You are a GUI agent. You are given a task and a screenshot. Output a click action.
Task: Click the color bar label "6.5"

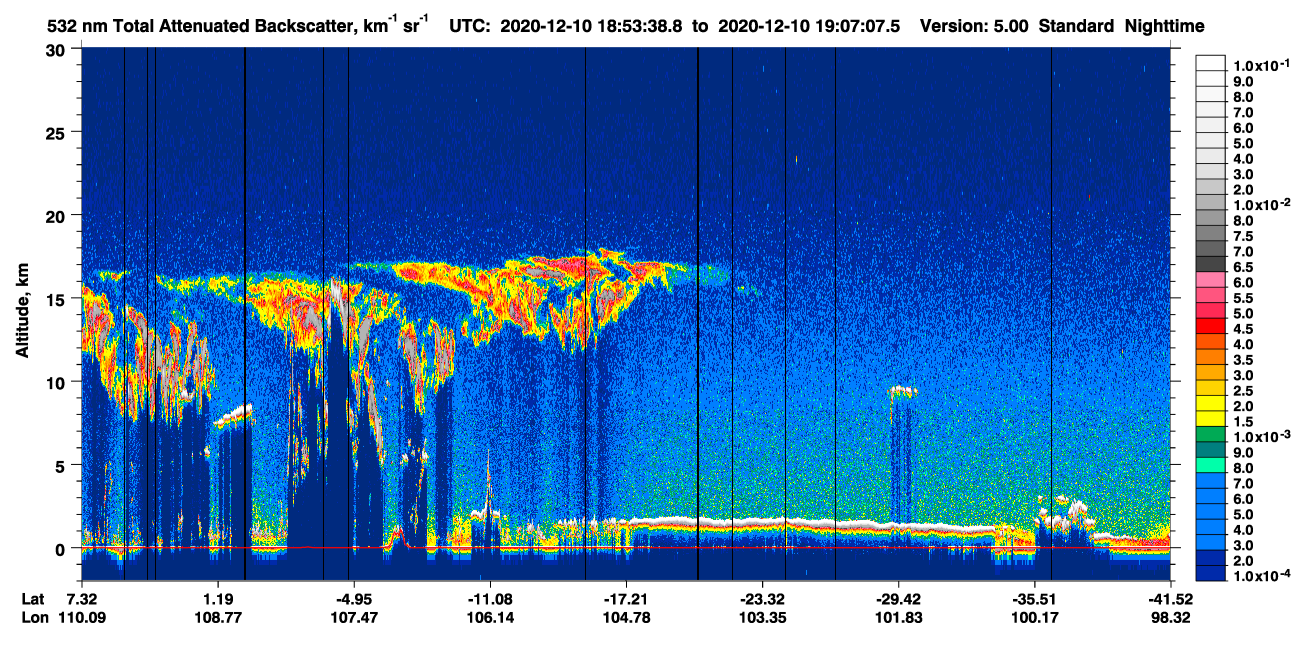(x=1244, y=268)
